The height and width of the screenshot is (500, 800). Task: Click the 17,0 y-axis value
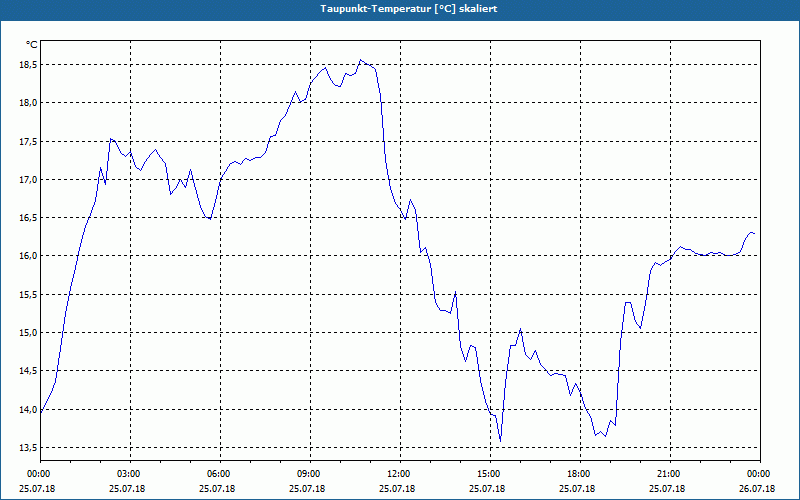click(x=29, y=180)
